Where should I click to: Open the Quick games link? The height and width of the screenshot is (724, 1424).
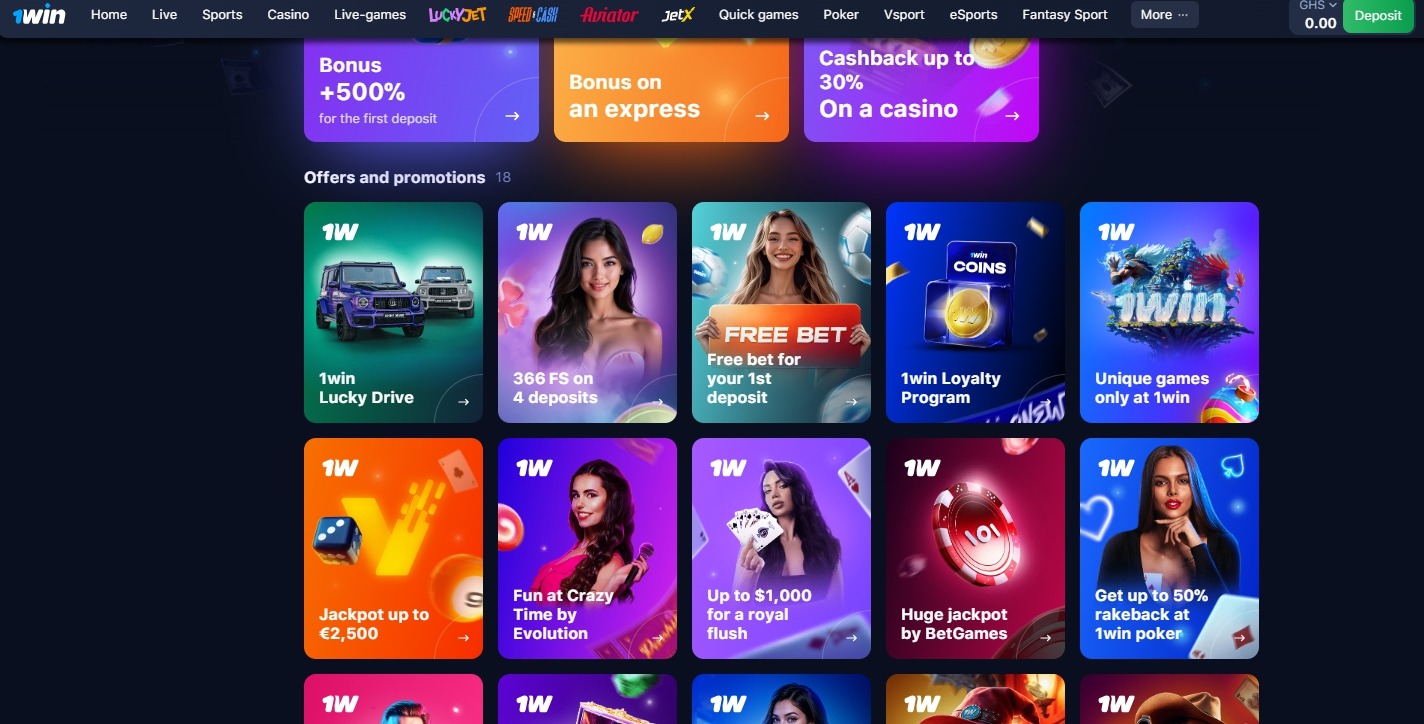[x=758, y=15]
